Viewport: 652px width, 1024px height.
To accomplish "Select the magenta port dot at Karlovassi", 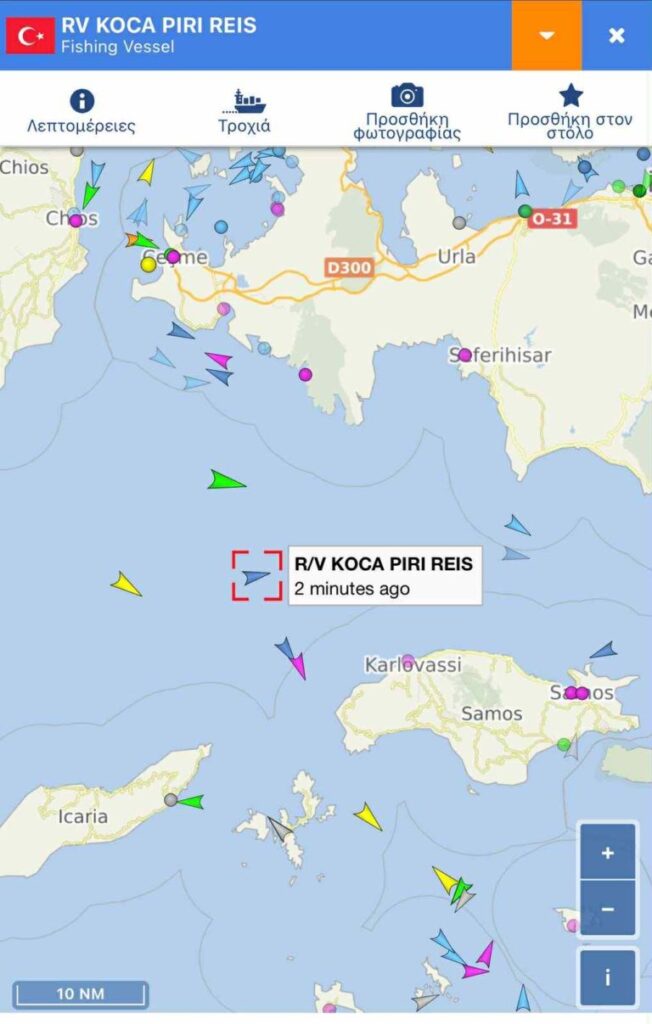I will [408, 661].
